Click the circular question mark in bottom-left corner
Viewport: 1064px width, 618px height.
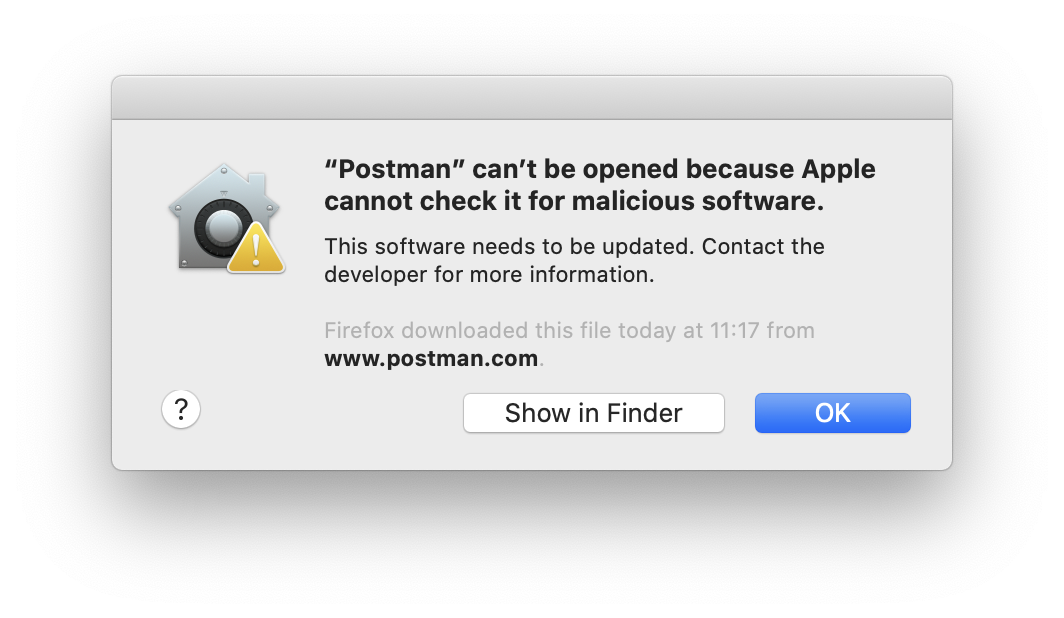point(180,409)
